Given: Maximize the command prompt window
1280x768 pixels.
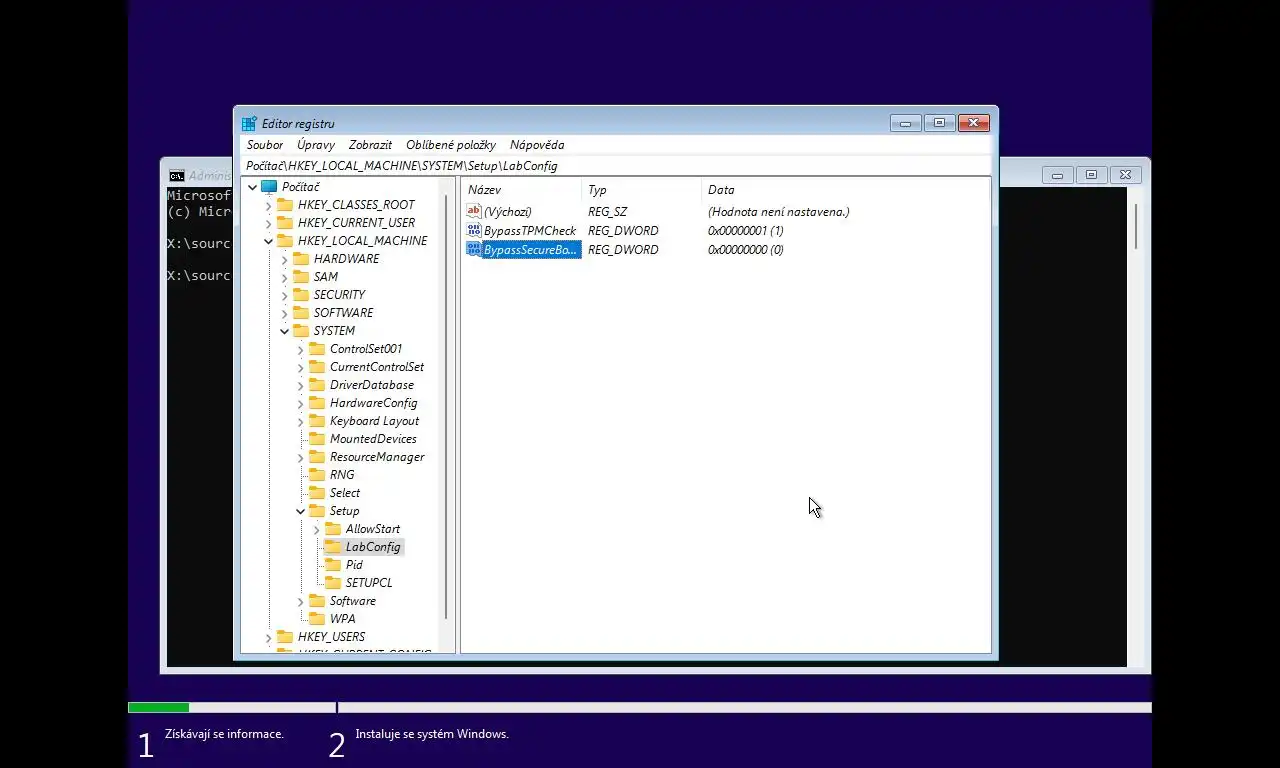Looking at the screenshot, I should coord(1091,175).
